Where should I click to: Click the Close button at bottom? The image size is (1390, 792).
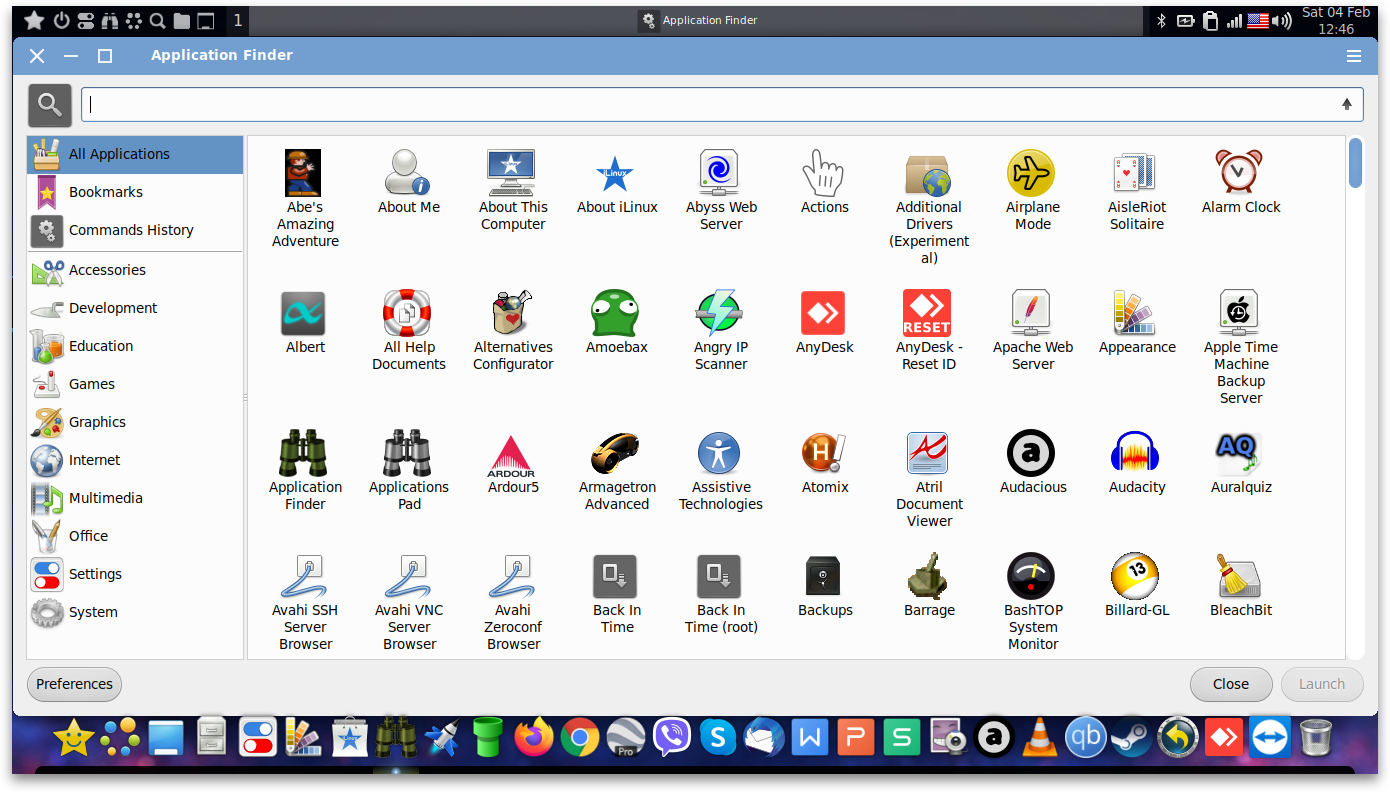click(x=1231, y=684)
